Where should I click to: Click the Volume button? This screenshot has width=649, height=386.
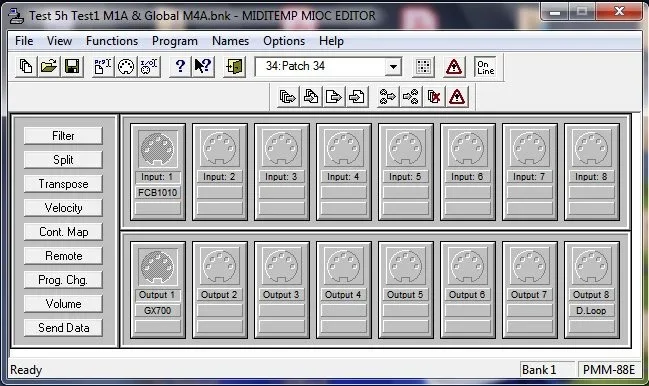63,304
